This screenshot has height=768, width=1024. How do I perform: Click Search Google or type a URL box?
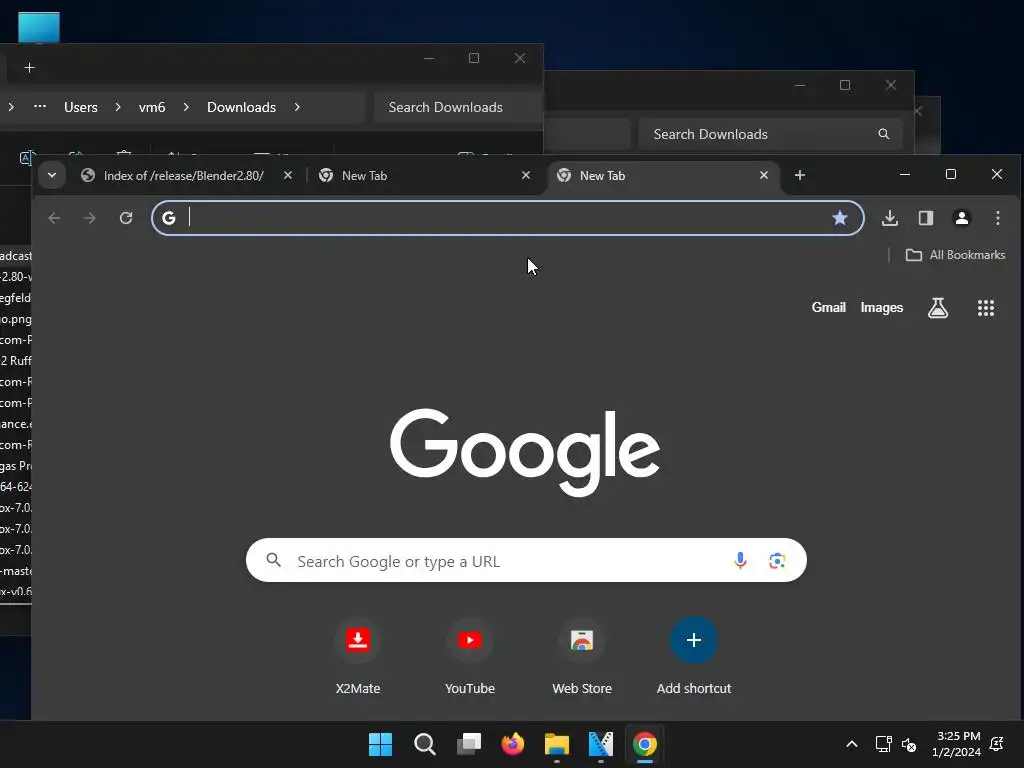tap(526, 560)
